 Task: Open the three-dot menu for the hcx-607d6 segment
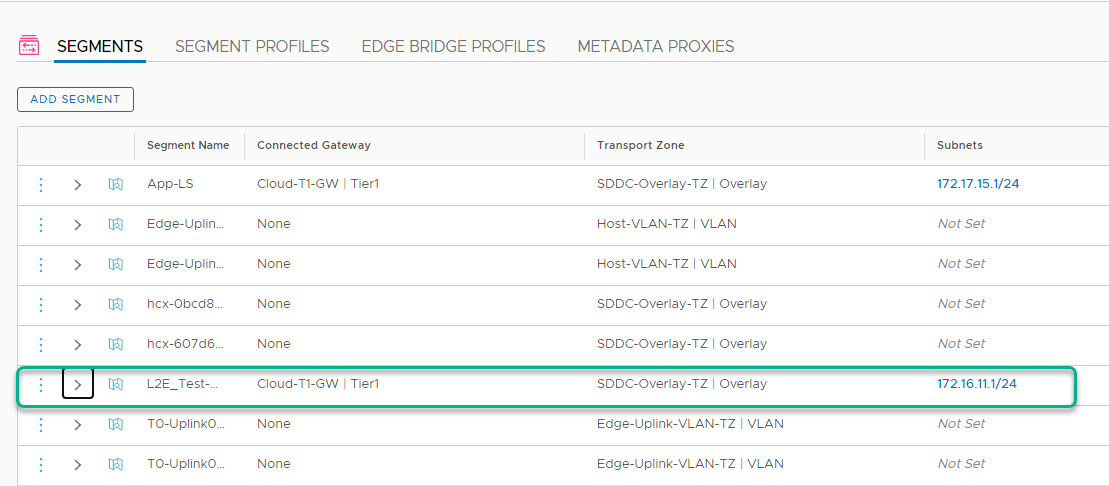[41, 344]
